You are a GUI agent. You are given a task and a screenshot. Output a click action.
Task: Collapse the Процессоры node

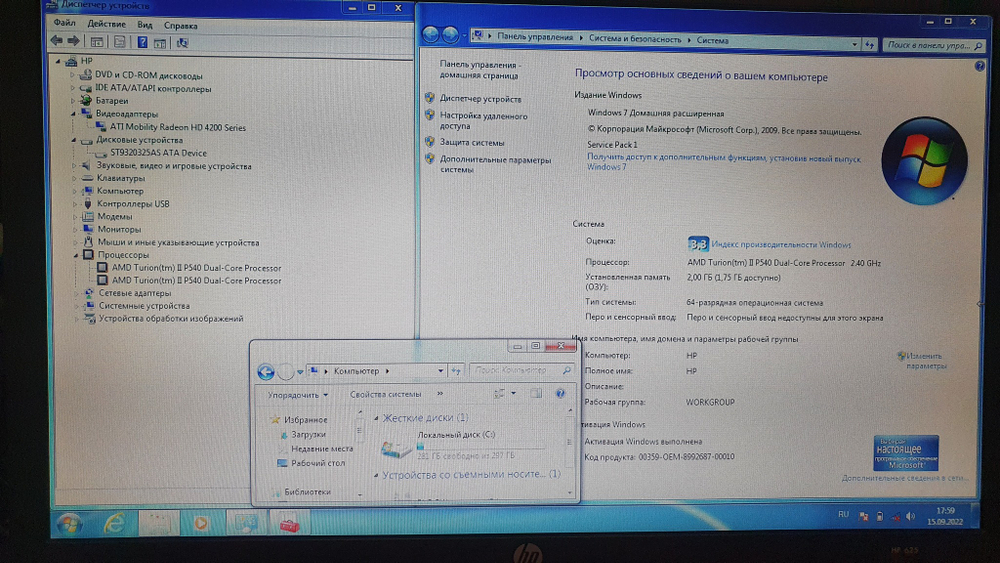(x=75, y=255)
